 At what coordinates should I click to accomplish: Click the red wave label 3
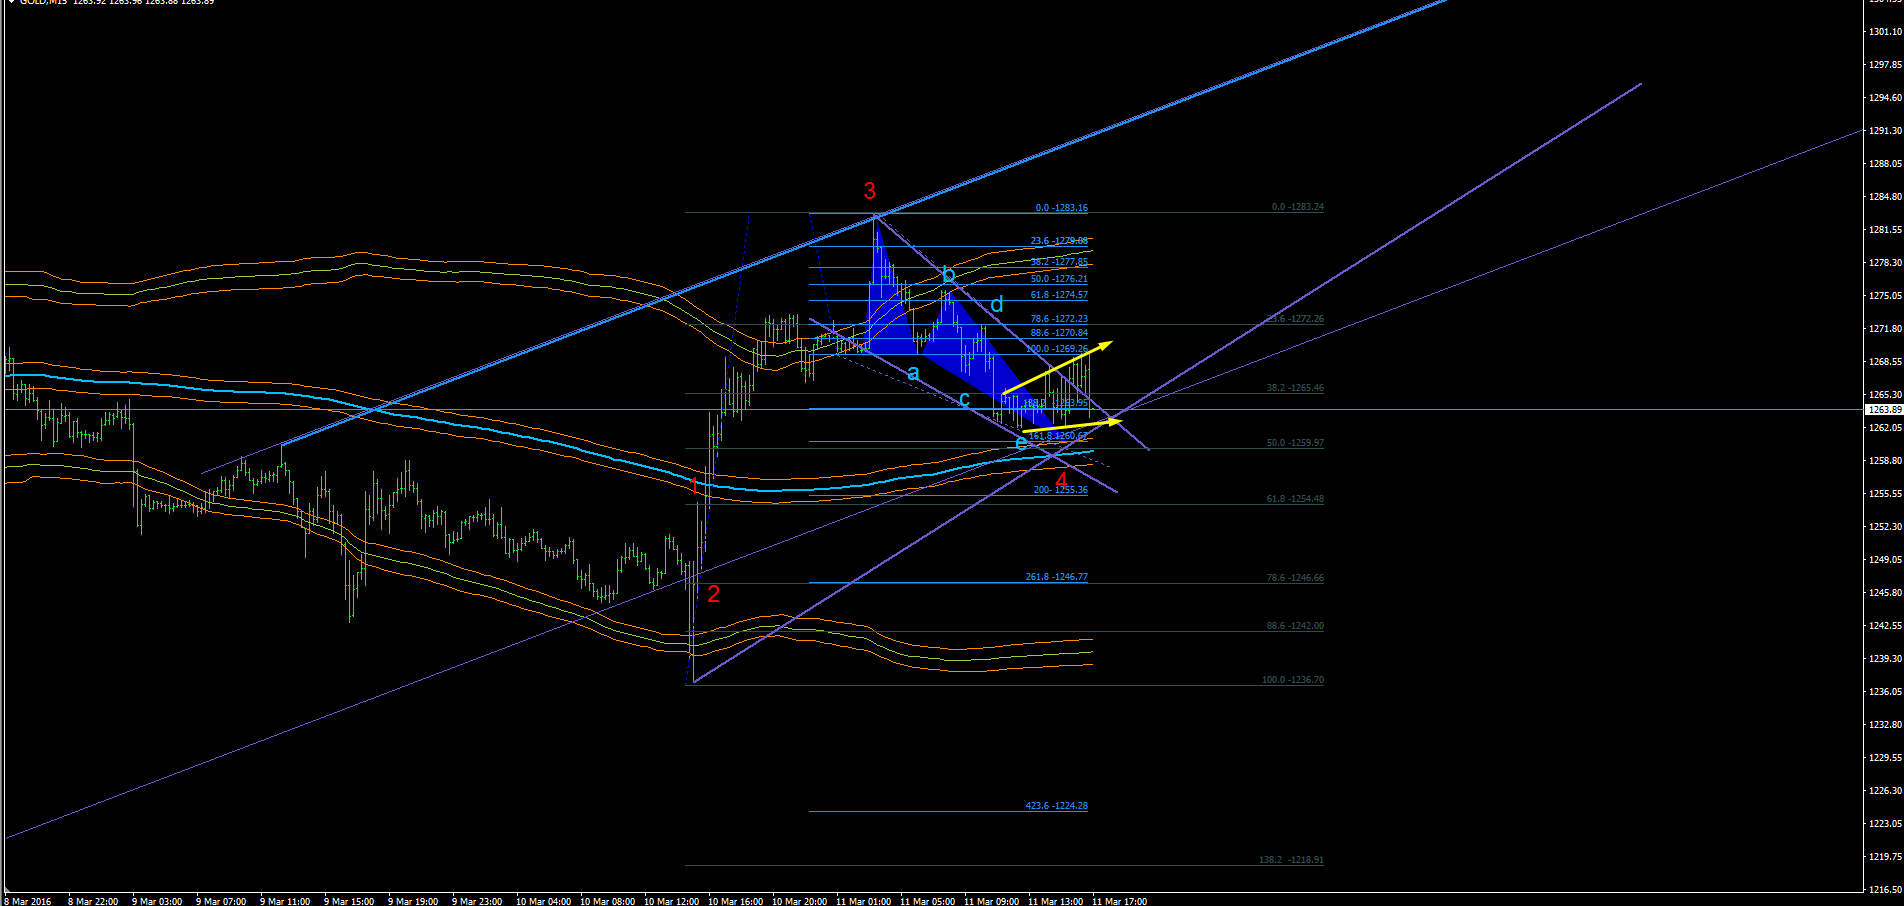tap(870, 191)
